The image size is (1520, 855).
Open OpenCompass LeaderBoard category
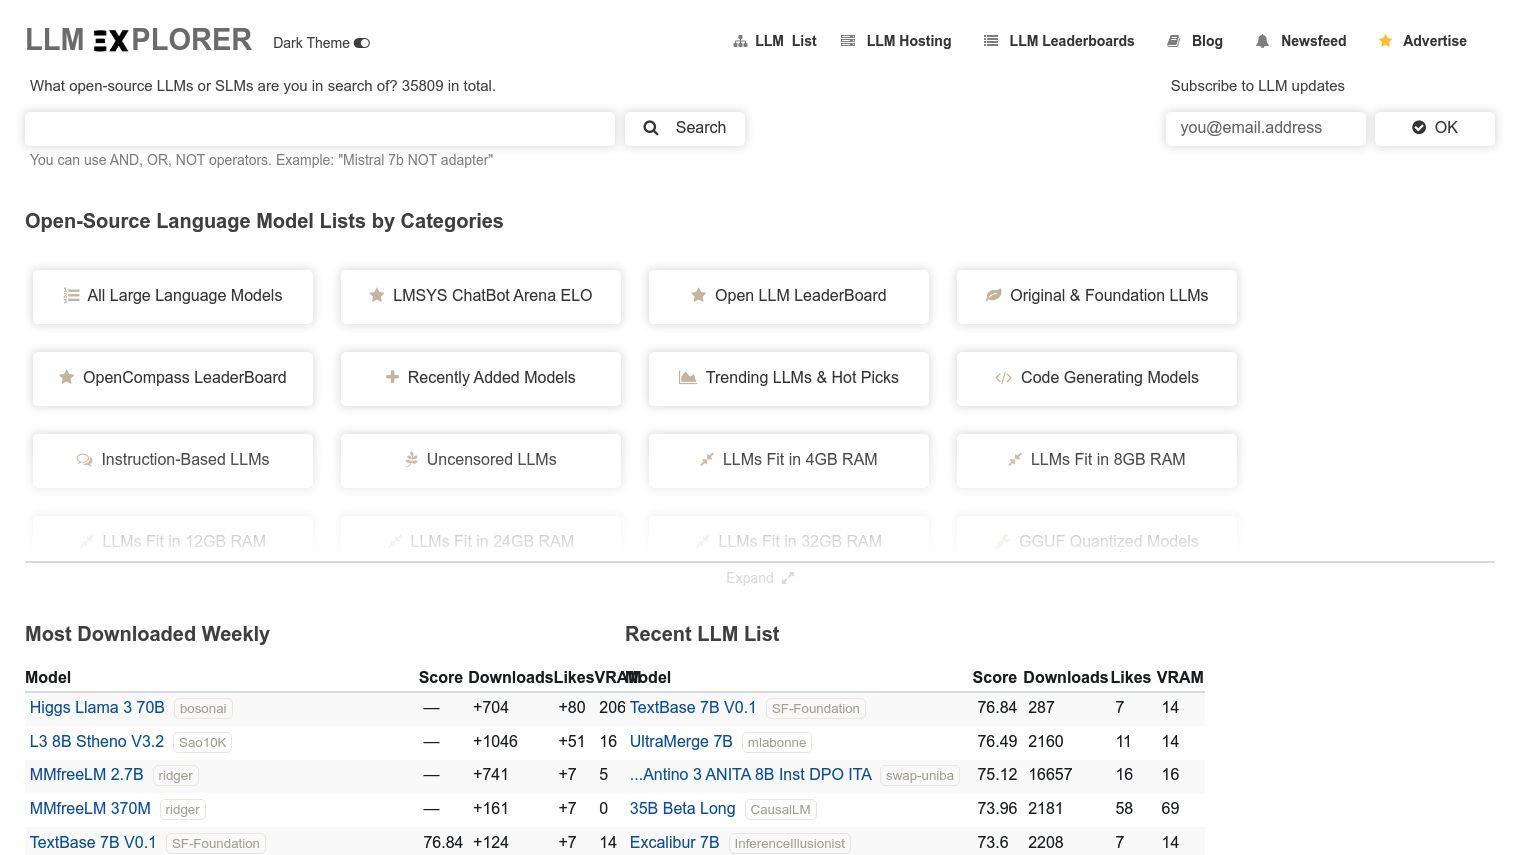tap(173, 378)
